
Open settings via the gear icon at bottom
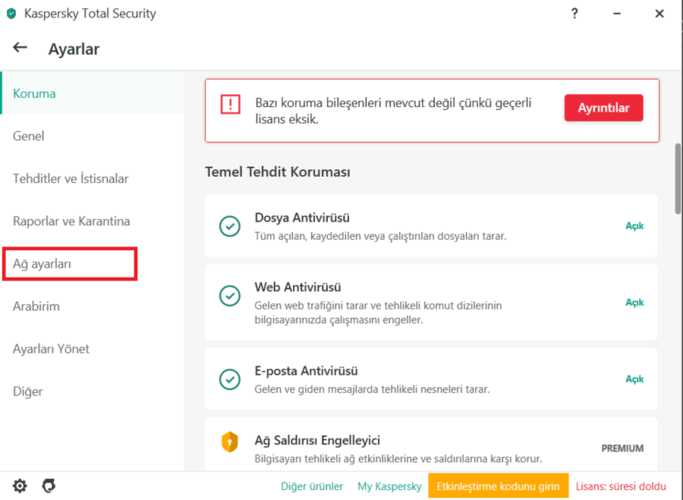click(20, 486)
